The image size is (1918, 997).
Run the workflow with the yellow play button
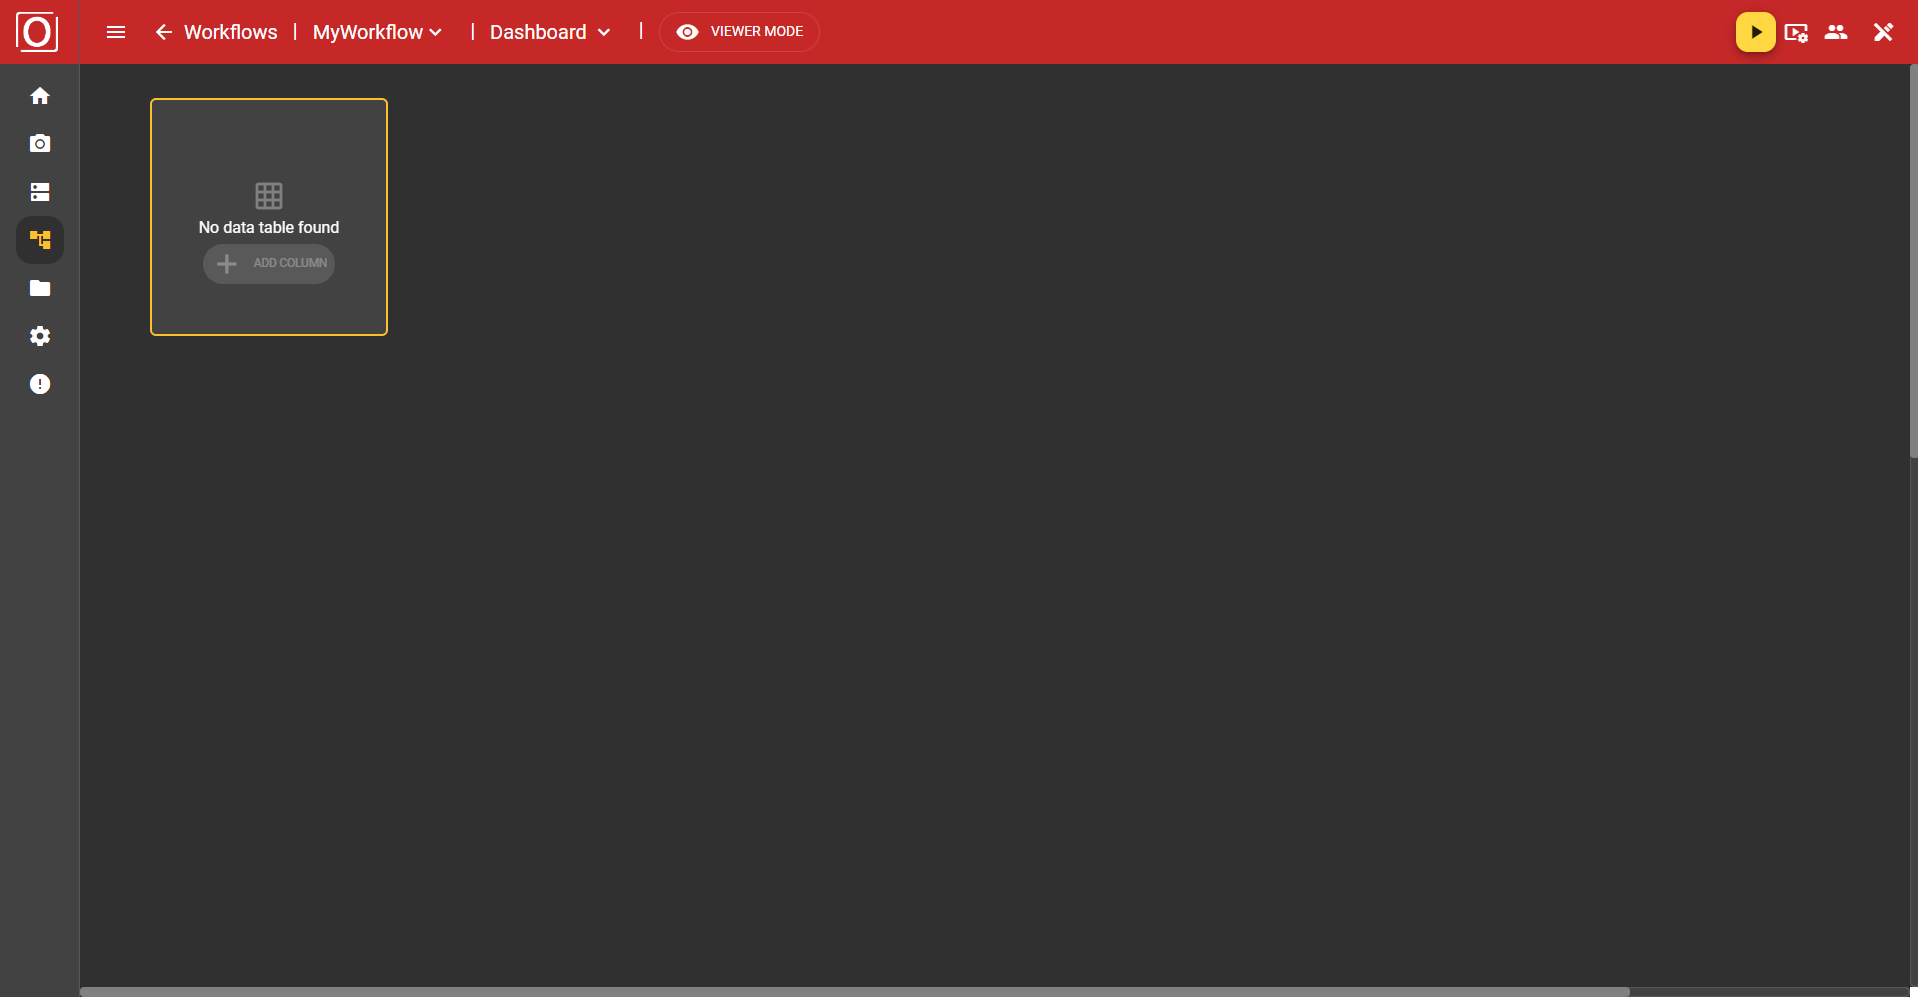pyautogui.click(x=1755, y=31)
